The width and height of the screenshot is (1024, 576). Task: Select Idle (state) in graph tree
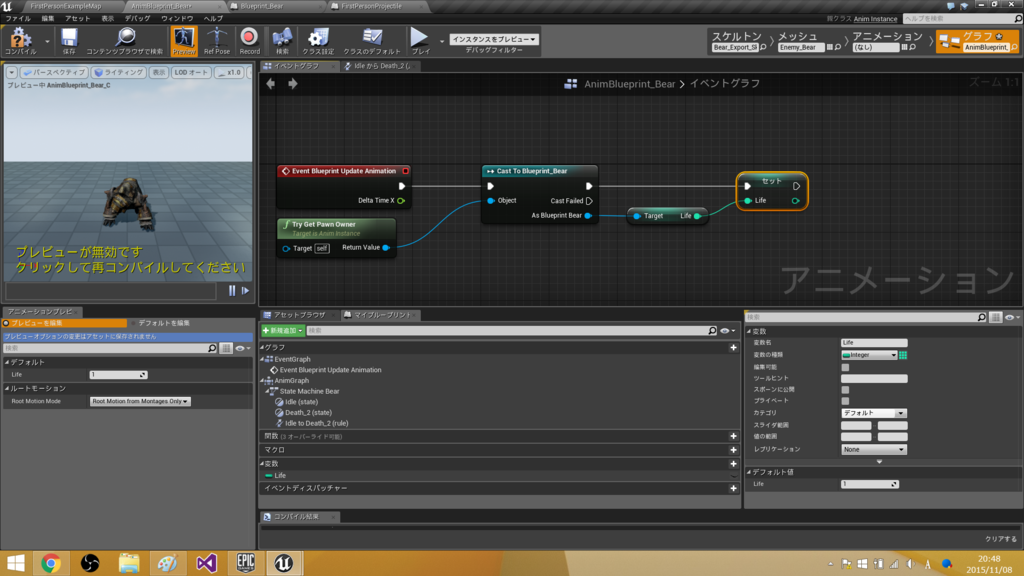[x=301, y=402]
